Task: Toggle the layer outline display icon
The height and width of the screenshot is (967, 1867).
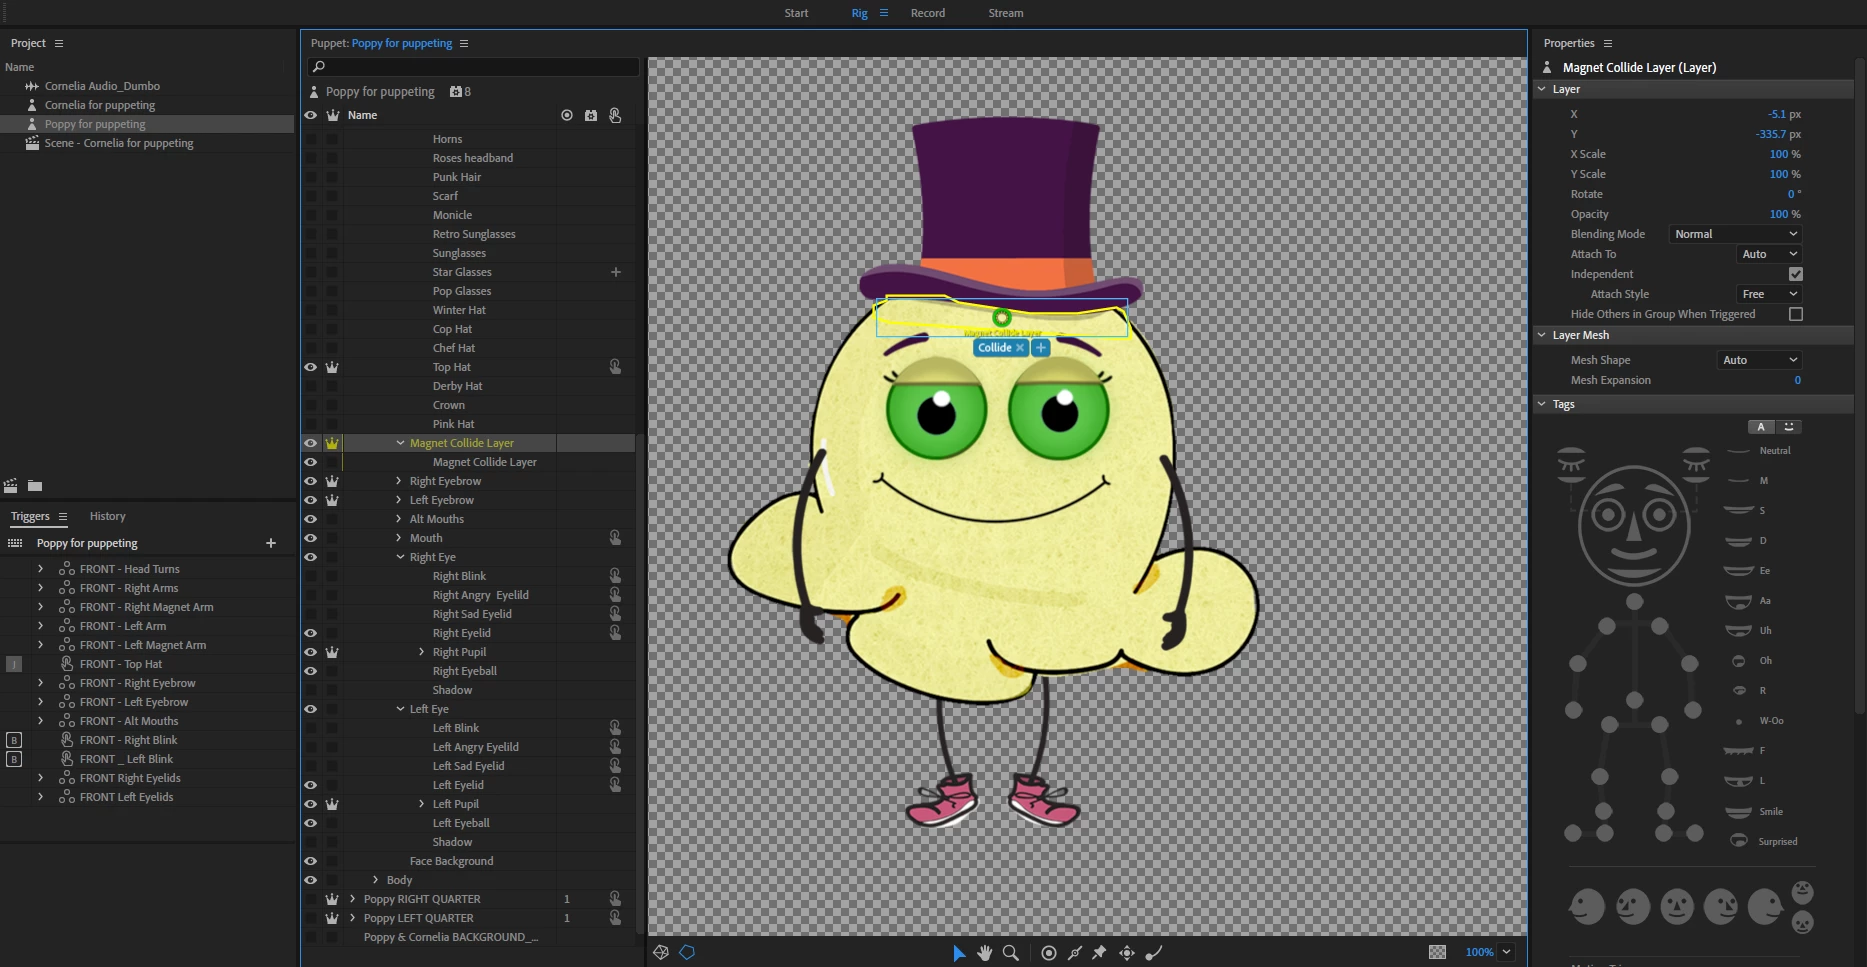Action: [x=687, y=952]
